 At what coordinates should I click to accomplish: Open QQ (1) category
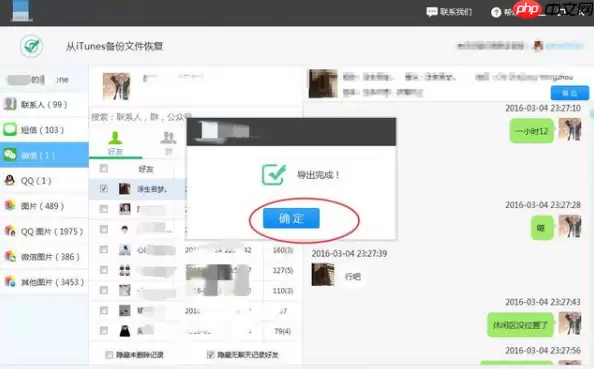pos(44,181)
